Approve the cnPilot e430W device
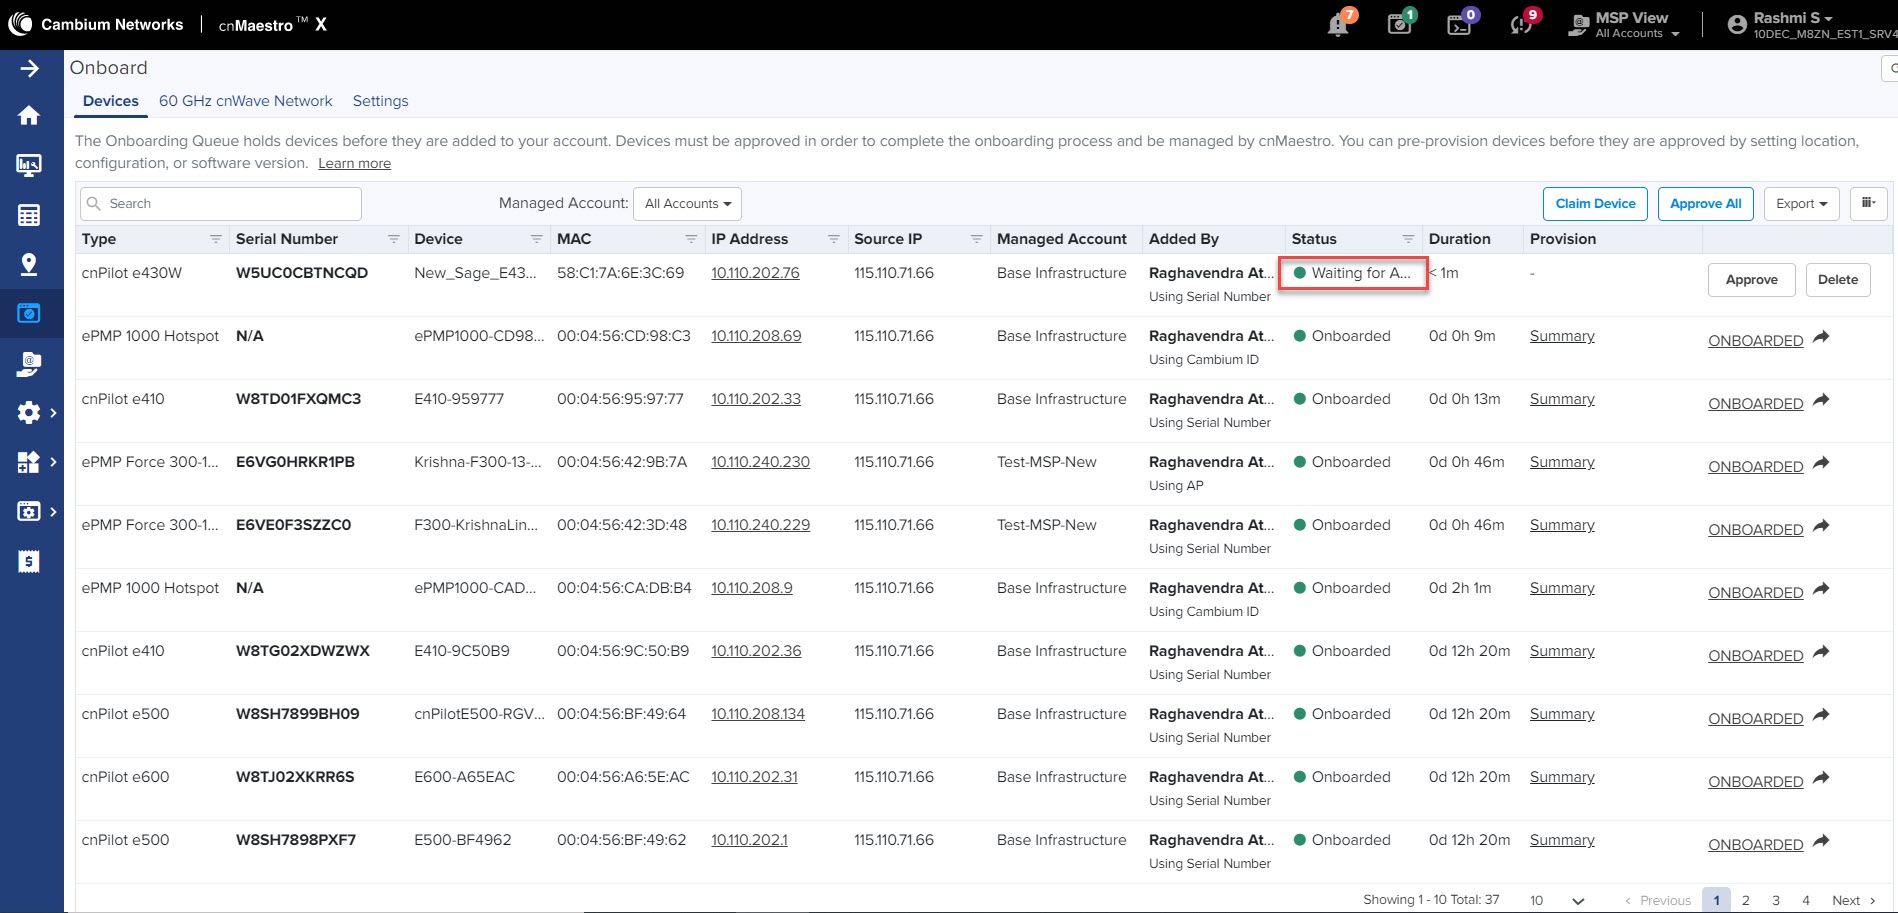This screenshot has height=913, width=1898. tap(1752, 279)
